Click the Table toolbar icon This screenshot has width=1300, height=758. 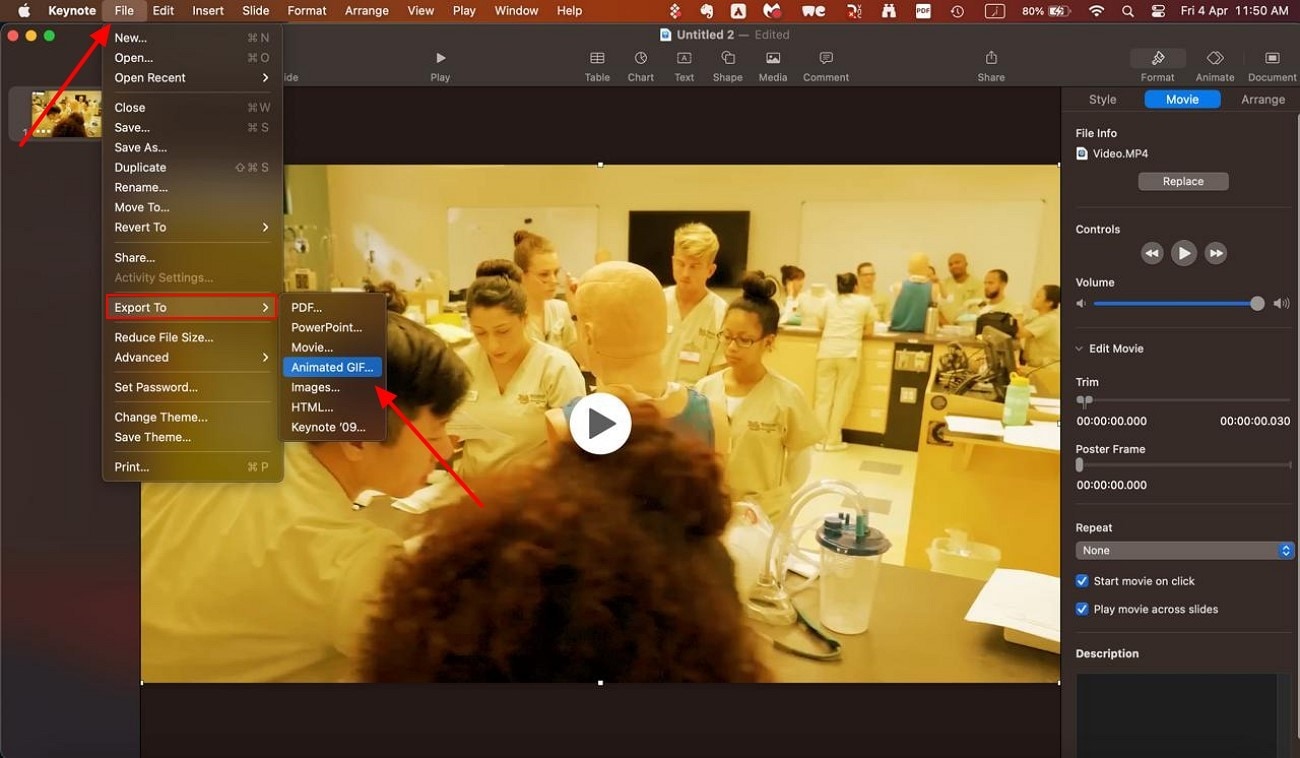(597, 66)
